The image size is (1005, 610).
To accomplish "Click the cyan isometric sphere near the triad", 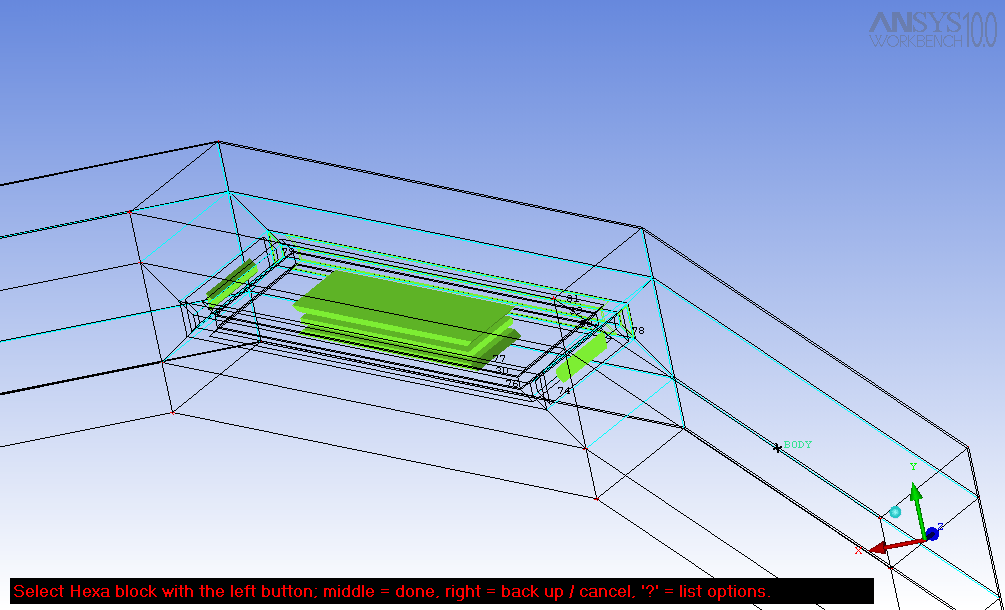I will click(895, 512).
